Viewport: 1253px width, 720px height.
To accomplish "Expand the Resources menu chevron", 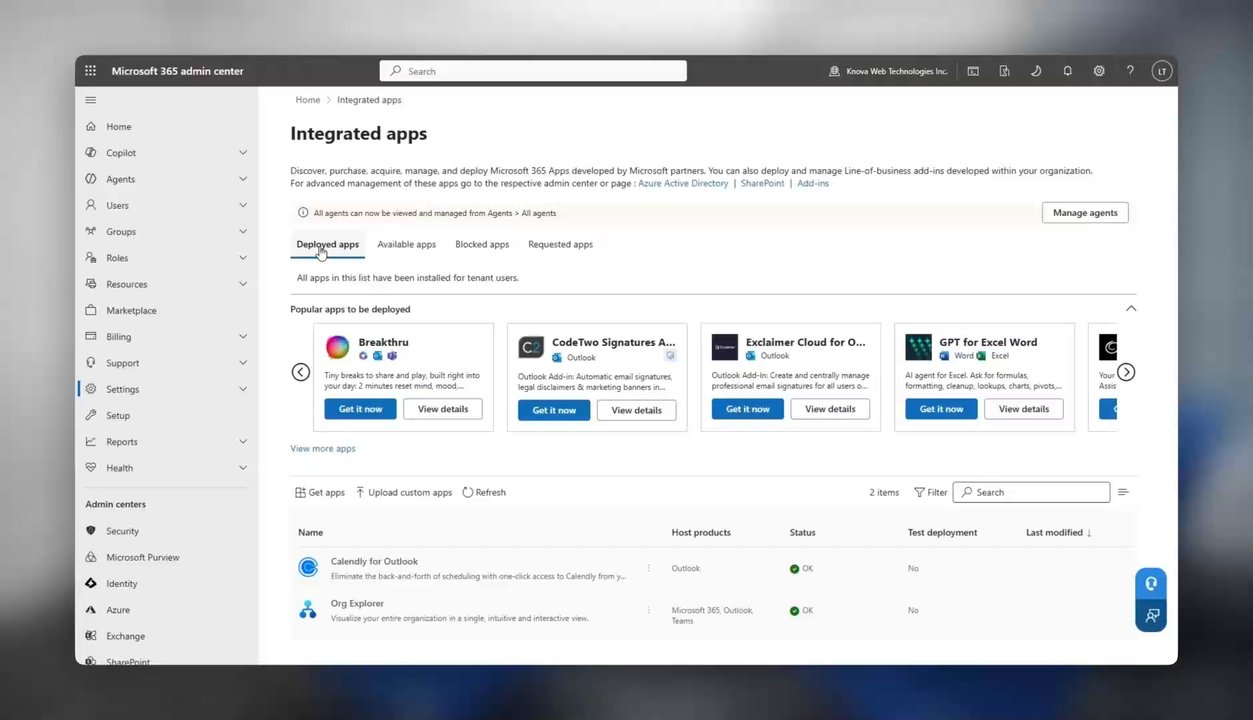I will (x=243, y=284).
